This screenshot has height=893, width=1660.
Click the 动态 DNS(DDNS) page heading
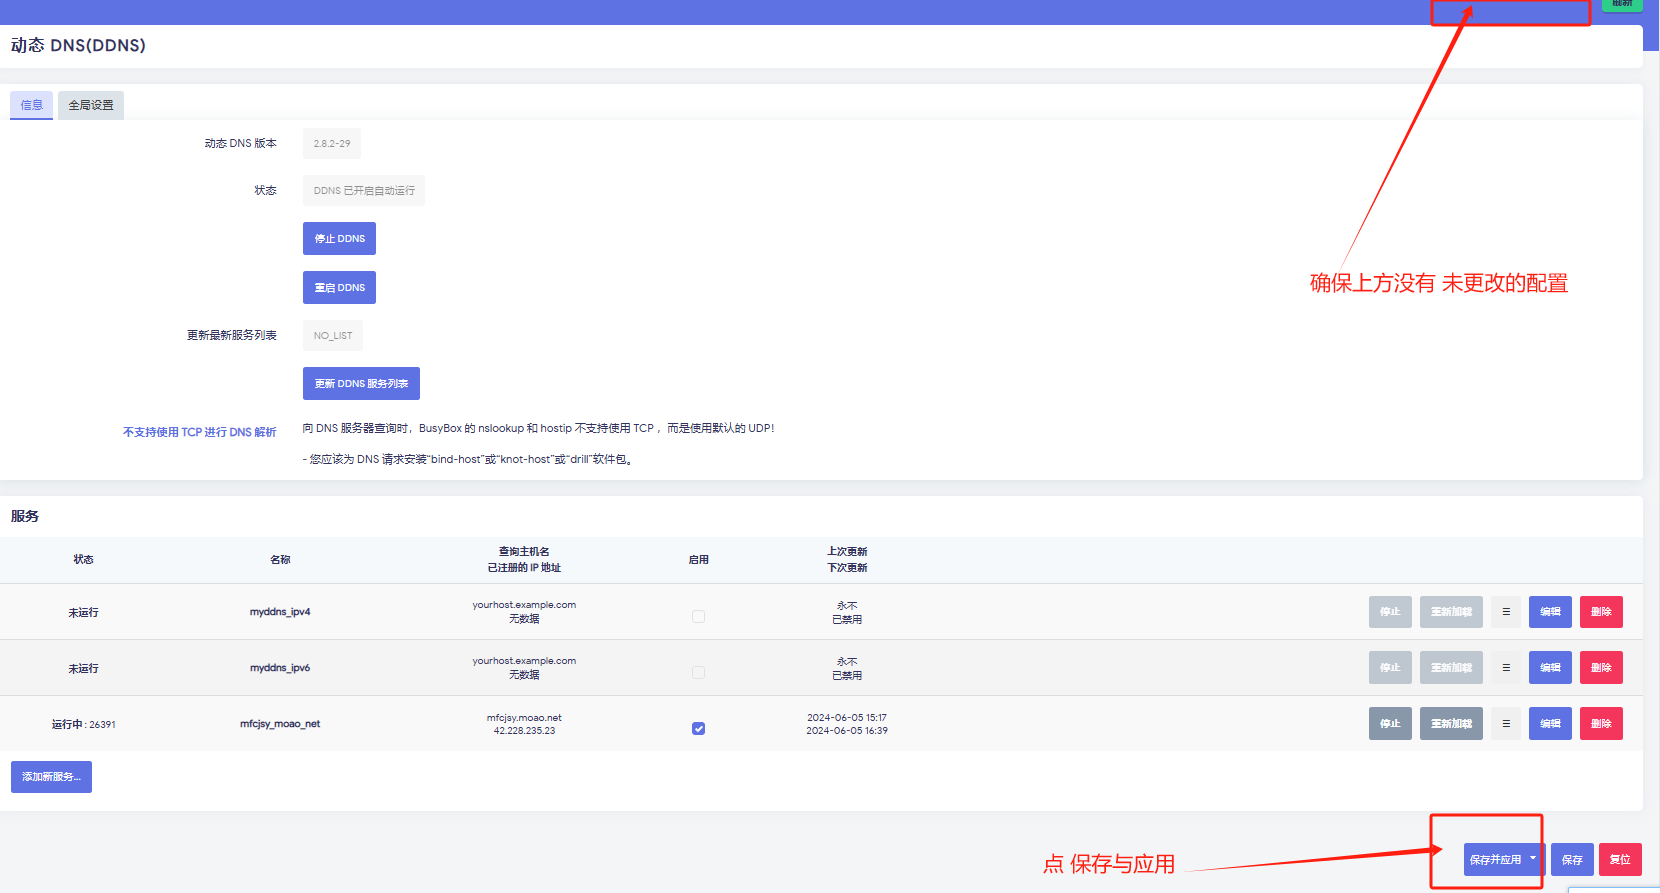[78, 45]
